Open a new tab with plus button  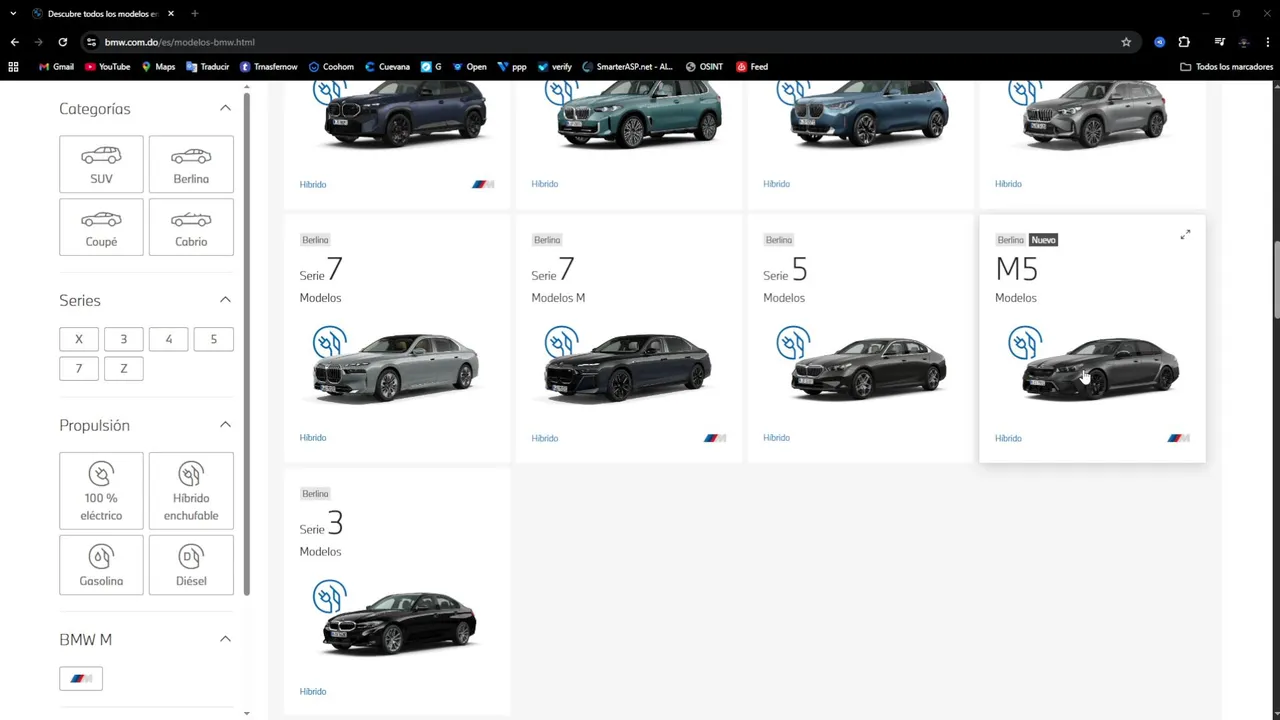coord(195,14)
